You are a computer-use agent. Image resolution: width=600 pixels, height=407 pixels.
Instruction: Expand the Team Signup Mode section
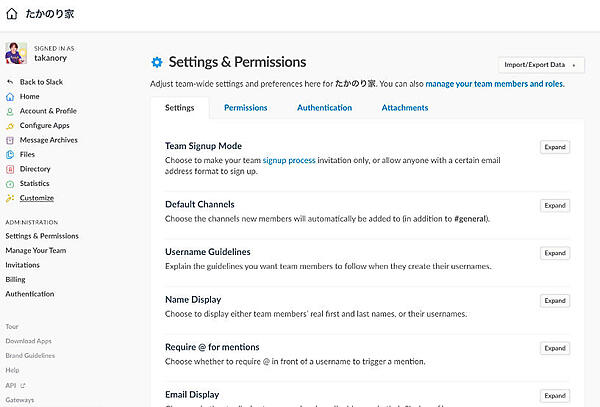555,147
